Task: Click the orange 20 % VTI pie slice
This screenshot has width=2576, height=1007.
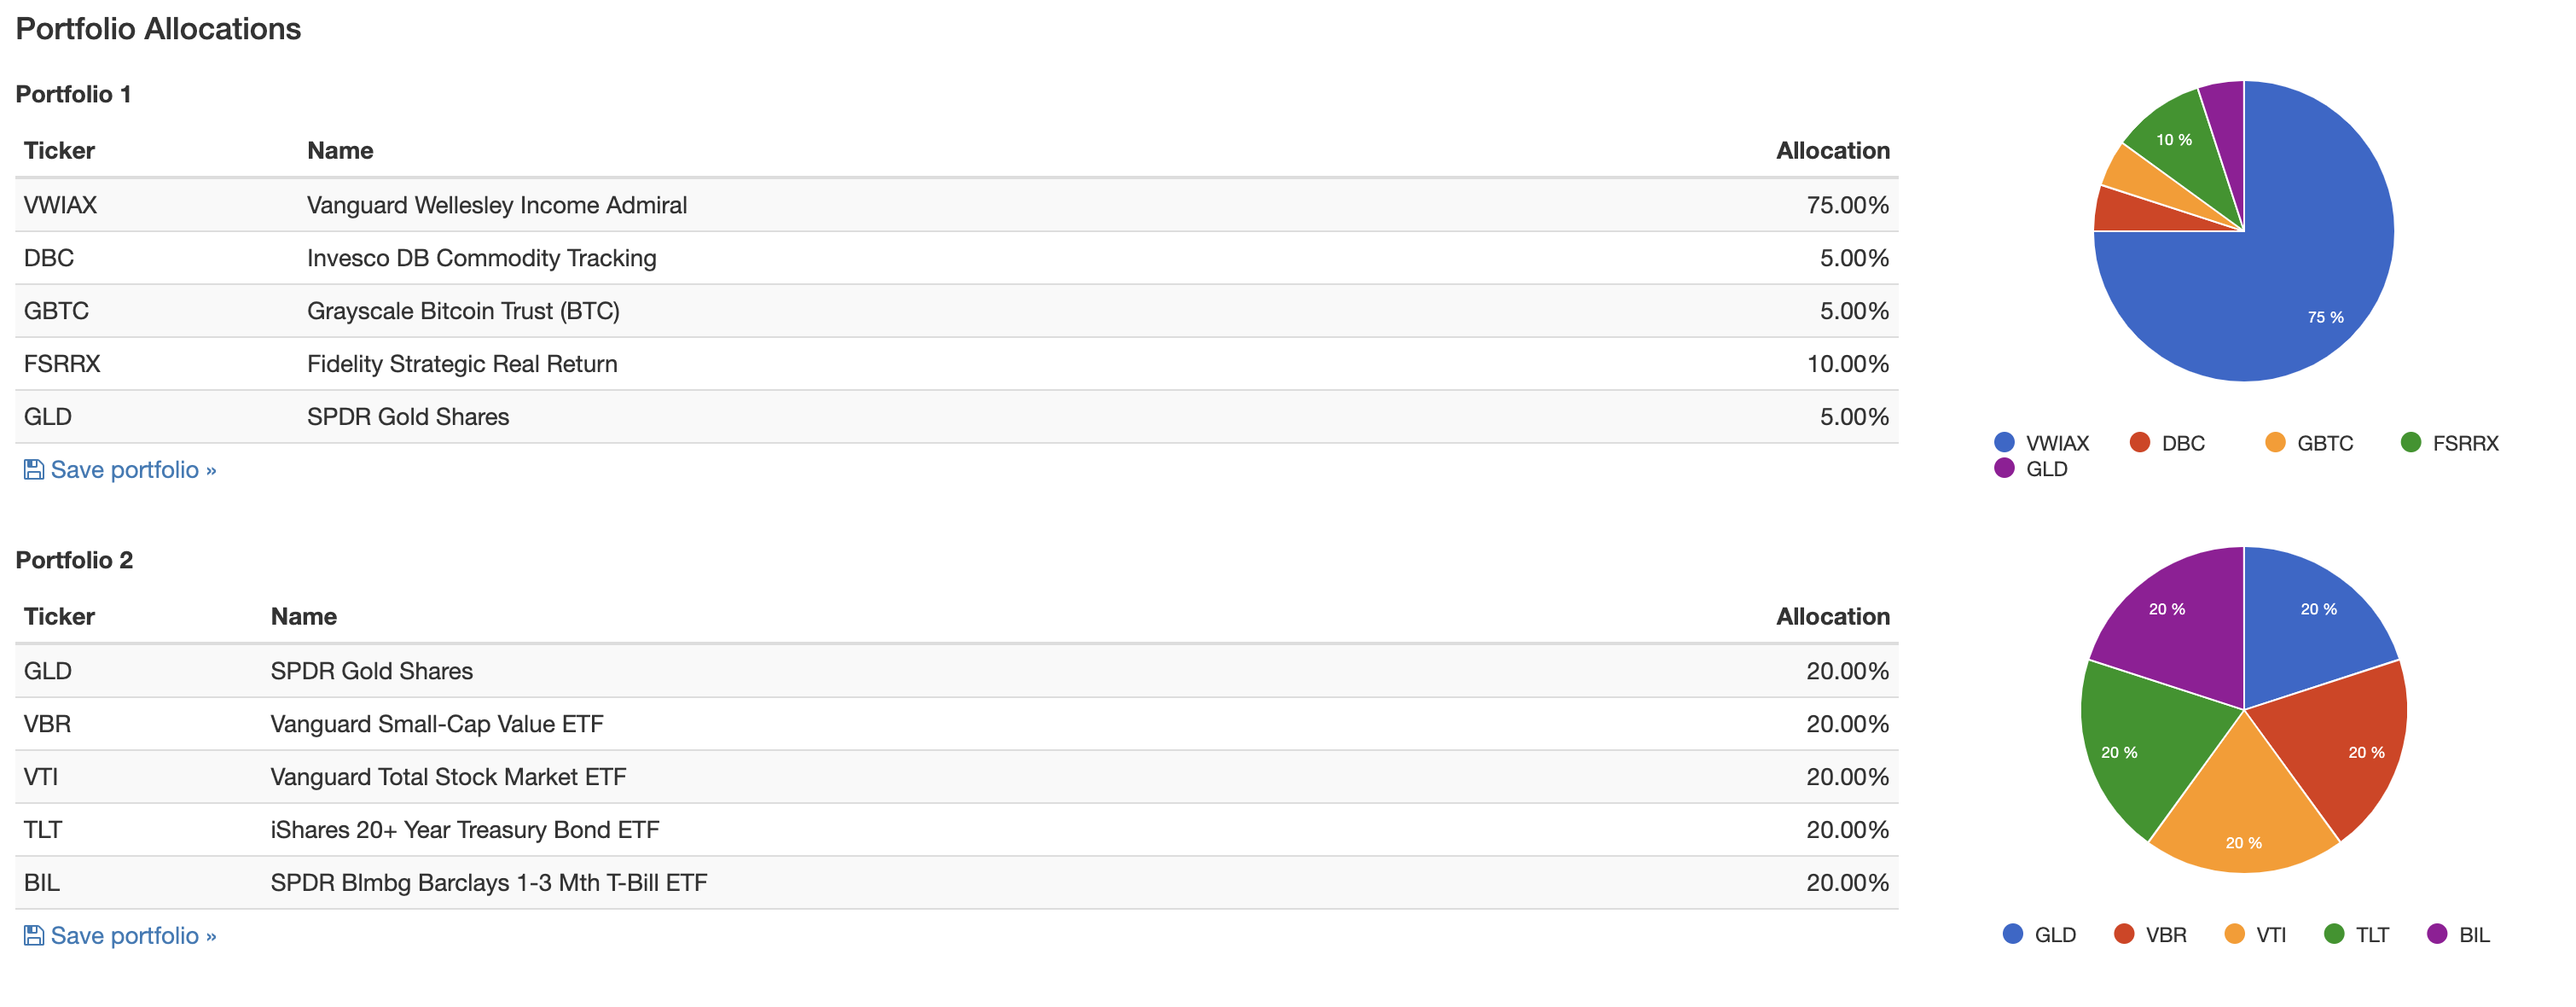Action: [2244, 820]
